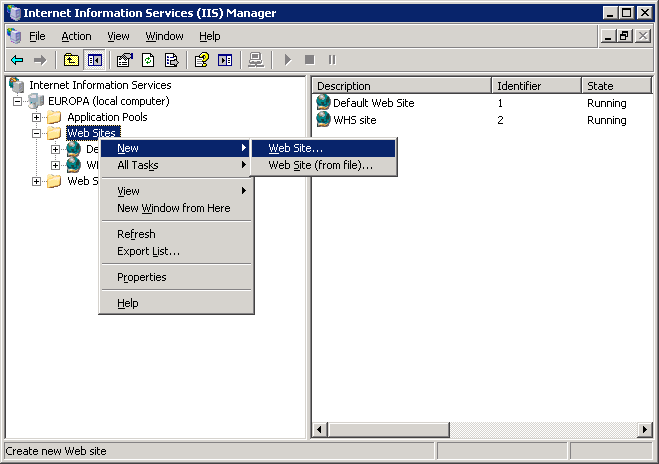659x464 pixels.
Task: Select the Default Web Site row text
Action: coord(374,103)
